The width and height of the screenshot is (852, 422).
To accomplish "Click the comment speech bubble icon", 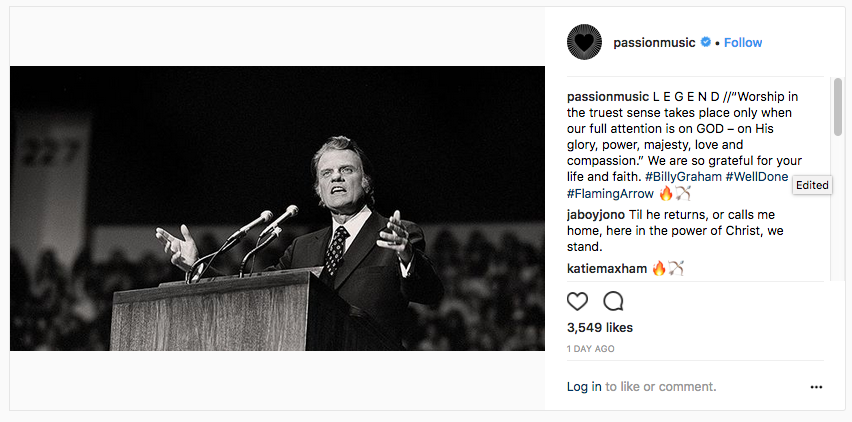I will pyautogui.click(x=613, y=301).
